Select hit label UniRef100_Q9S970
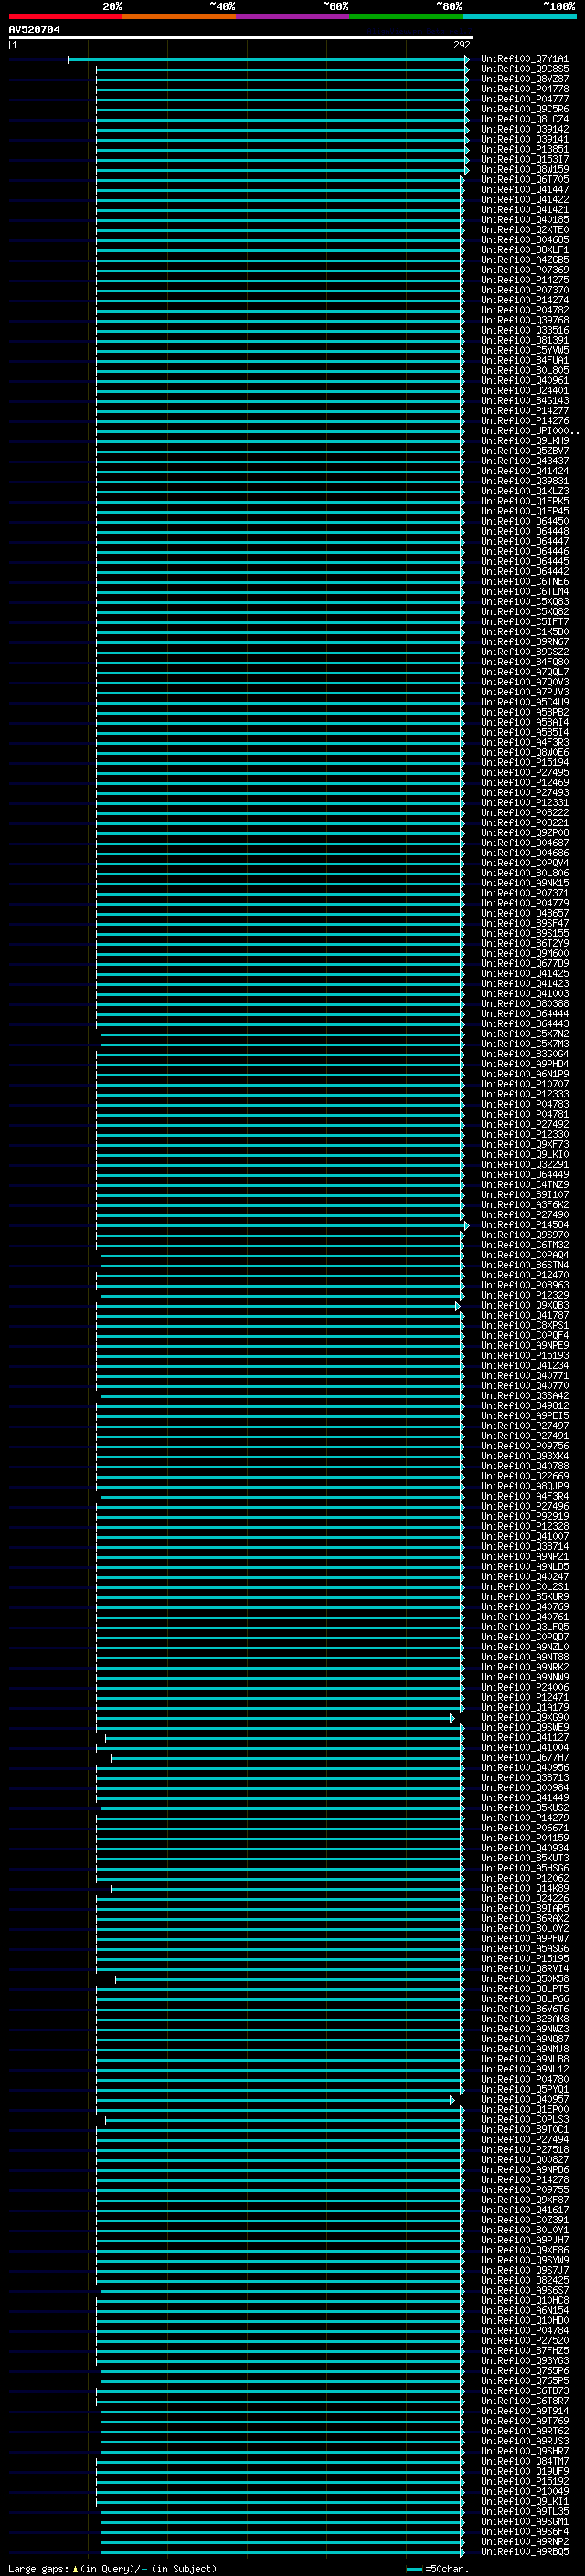585x2576 pixels. 524,1235
